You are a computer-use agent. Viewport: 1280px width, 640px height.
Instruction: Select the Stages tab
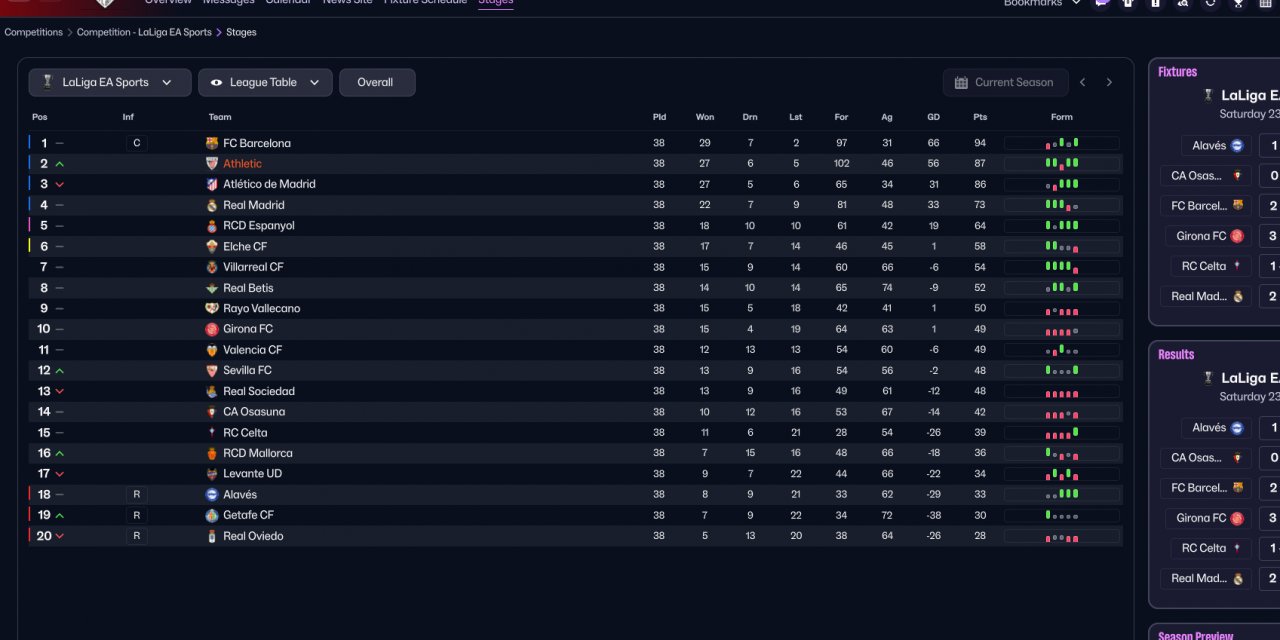tap(496, 3)
